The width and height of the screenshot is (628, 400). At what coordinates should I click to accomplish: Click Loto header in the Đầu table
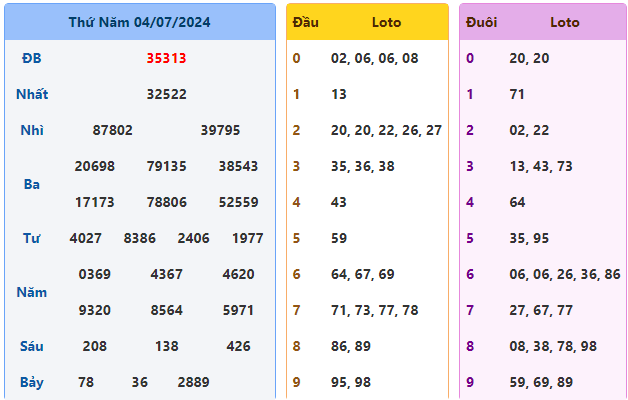pyautogui.click(x=387, y=22)
